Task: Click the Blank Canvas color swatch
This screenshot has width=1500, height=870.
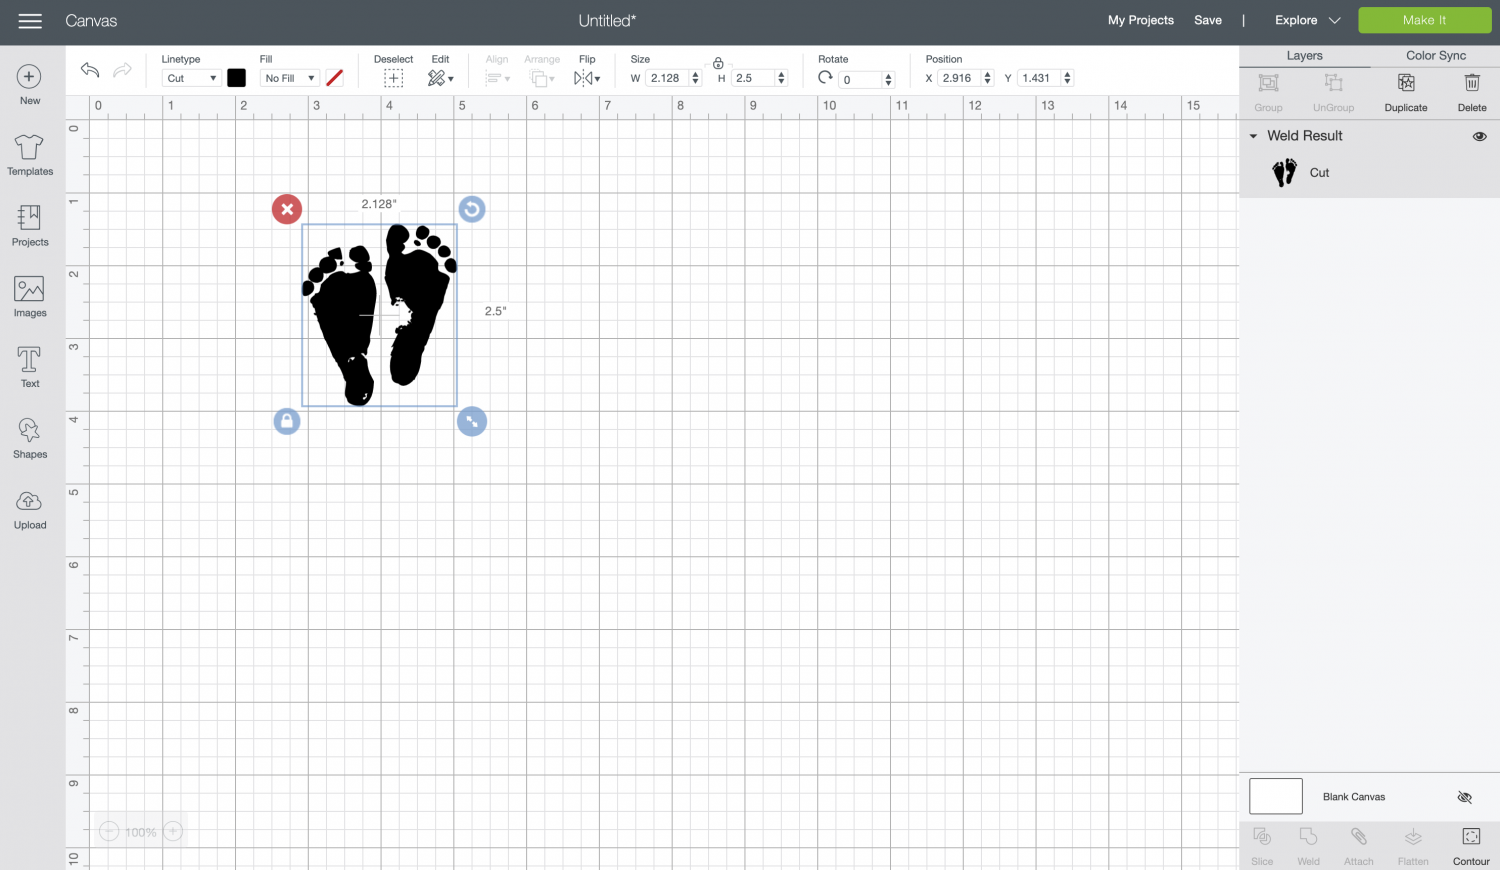Action: click(x=1276, y=796)
